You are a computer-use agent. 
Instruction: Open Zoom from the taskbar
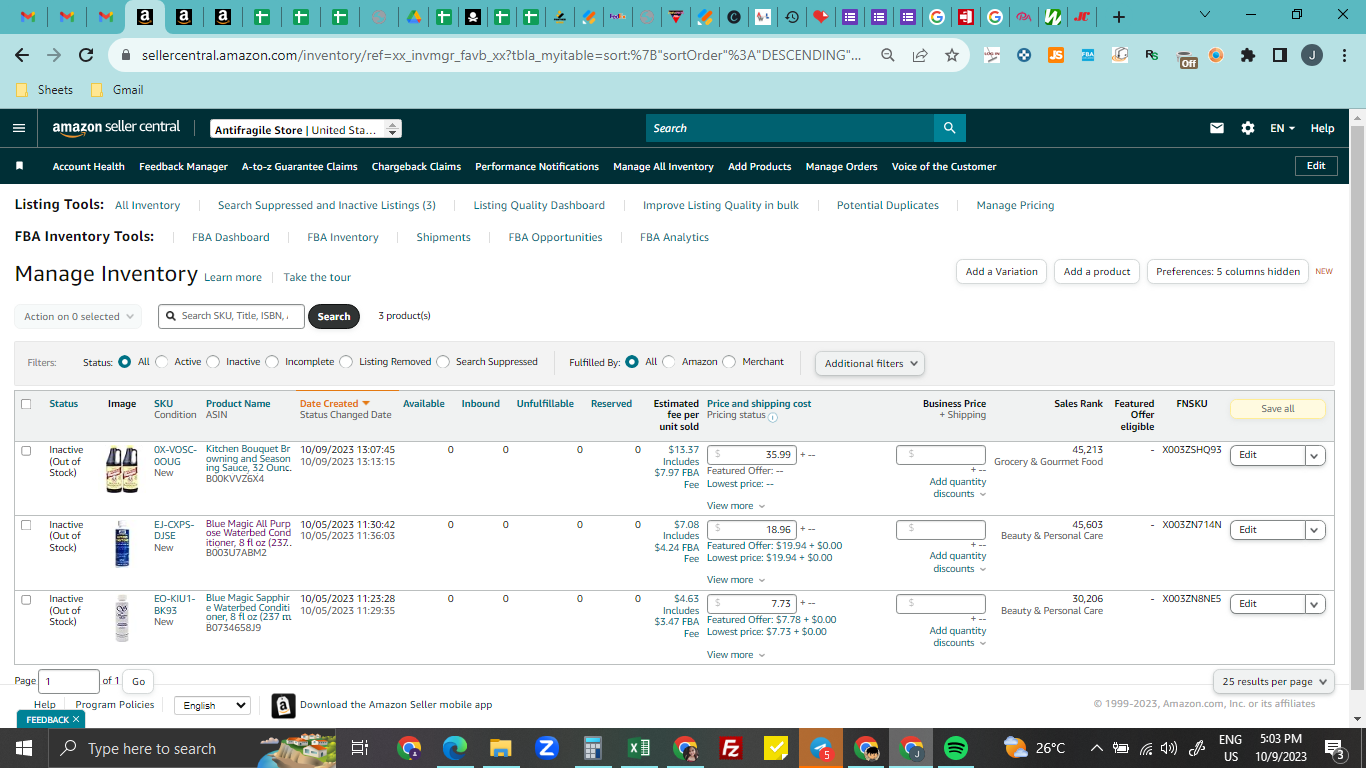tap(546, 748)
